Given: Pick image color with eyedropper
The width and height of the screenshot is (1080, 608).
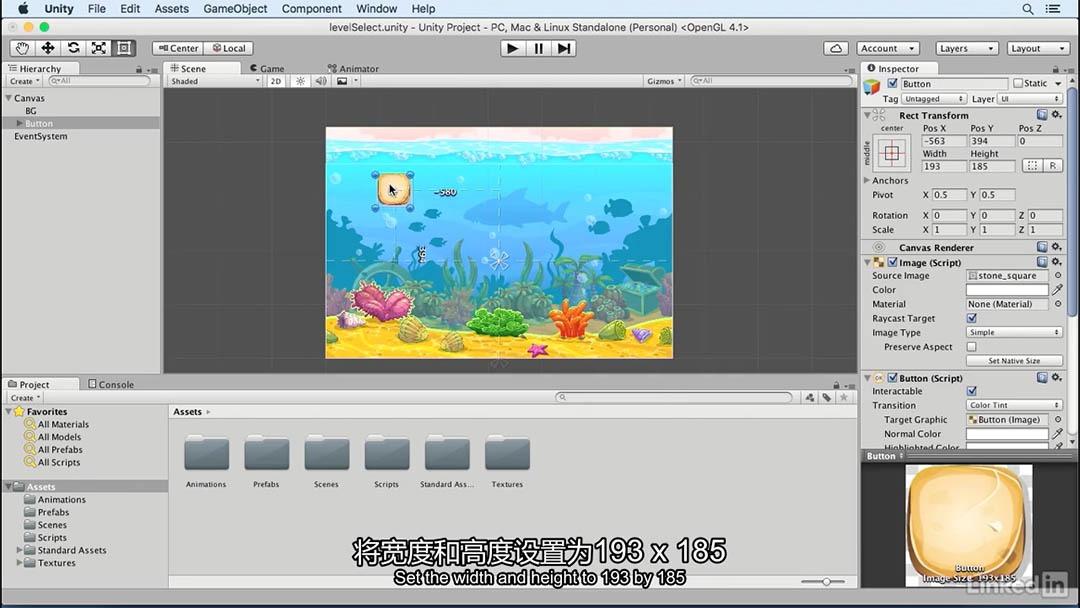Looking at the screenshot, I should tap(1057, 290).
